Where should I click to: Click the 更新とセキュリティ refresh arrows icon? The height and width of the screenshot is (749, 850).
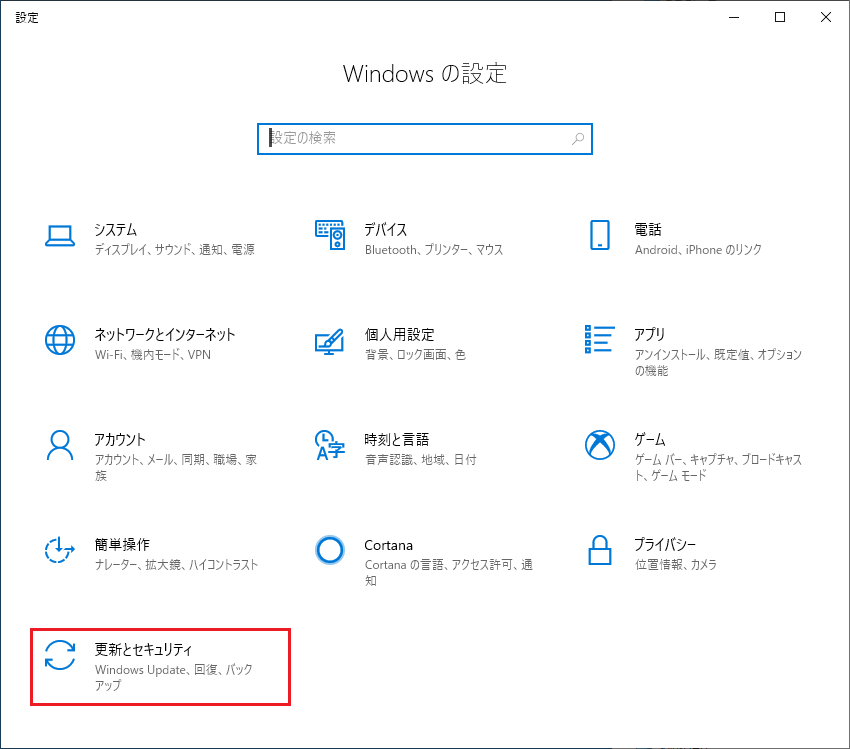tap(60, 655)
